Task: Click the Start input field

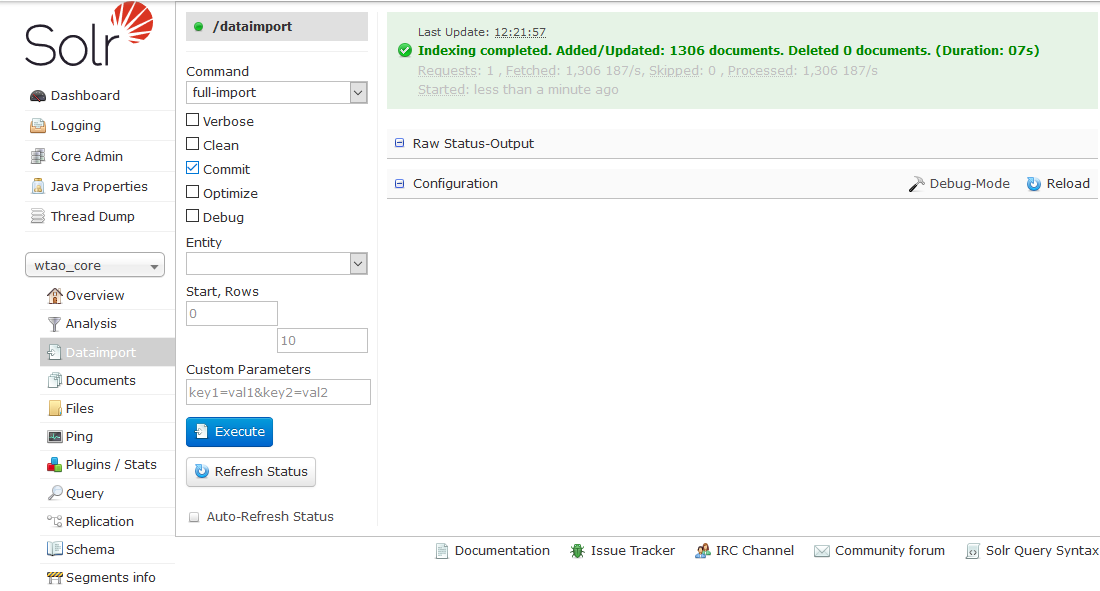Action: tap(232, 314)
